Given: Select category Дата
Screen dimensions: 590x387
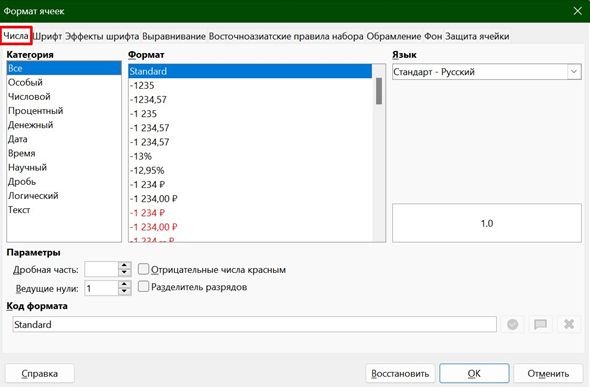Looking at the screenshot, I should [64, 139].
